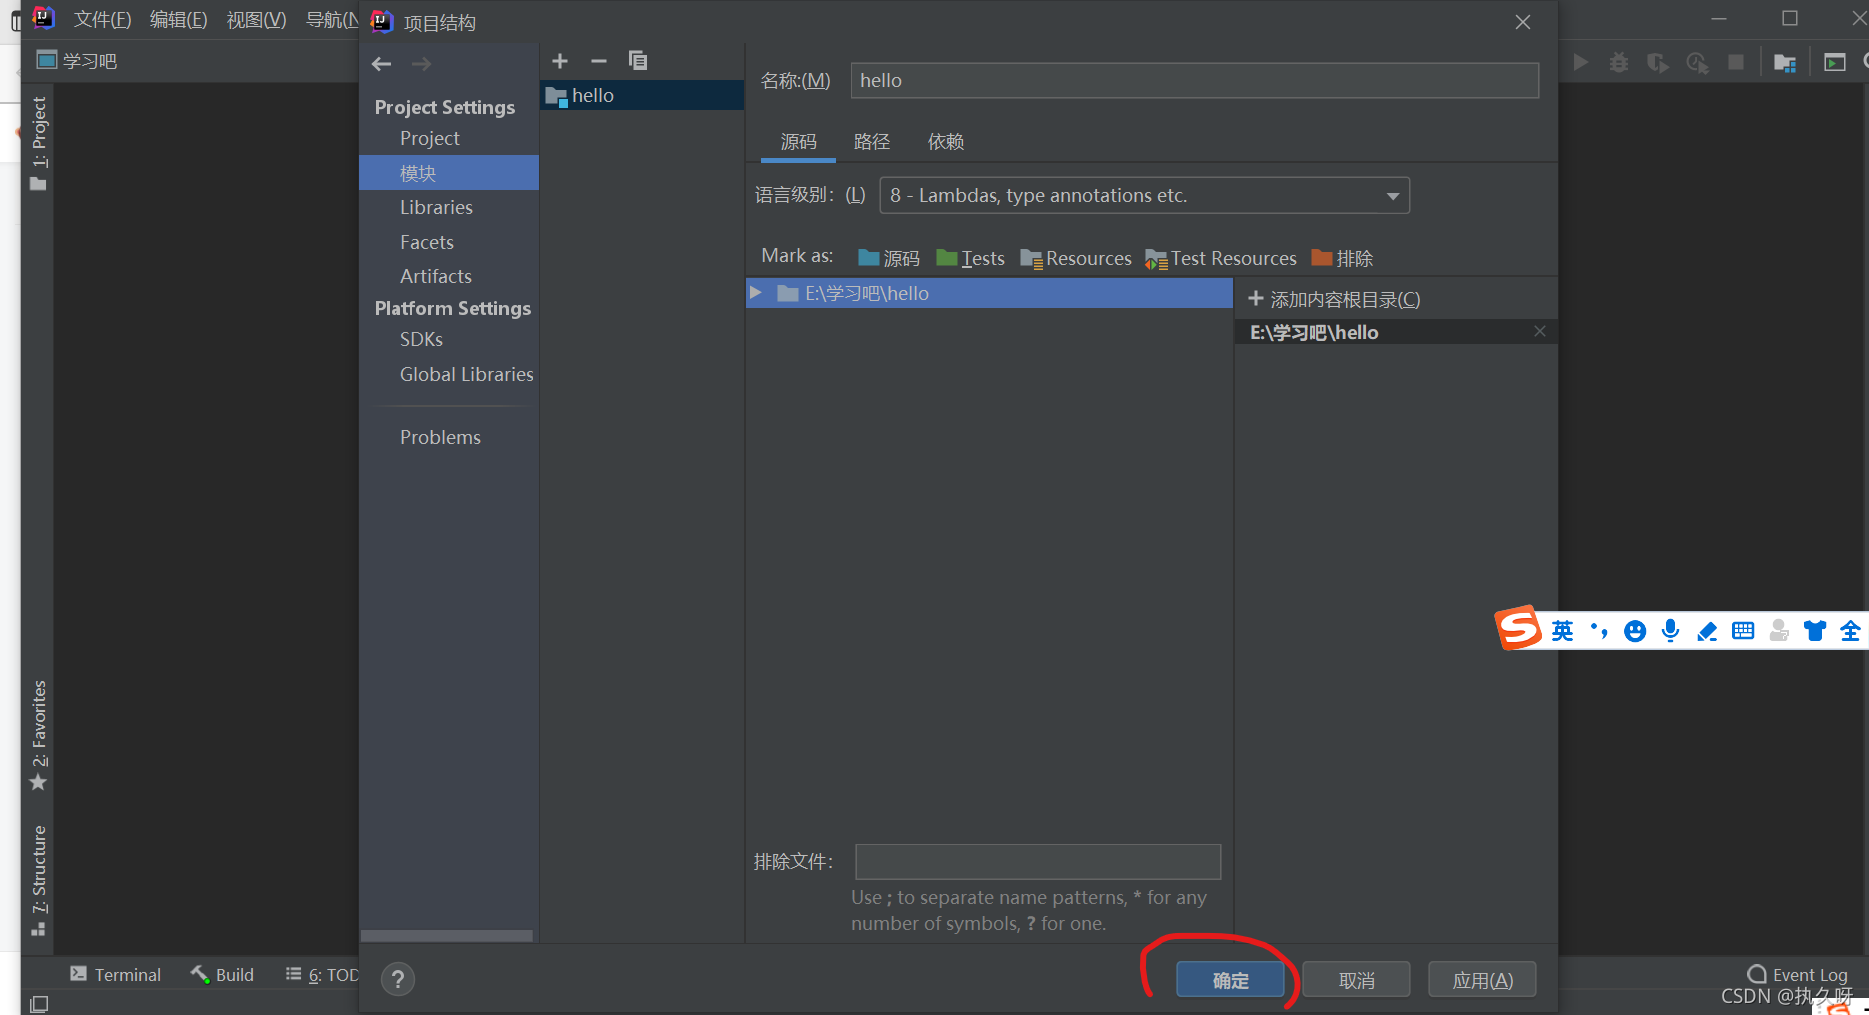1869x1015 pixels.
Task: Click the copy module icon
Action: point(638,61)
